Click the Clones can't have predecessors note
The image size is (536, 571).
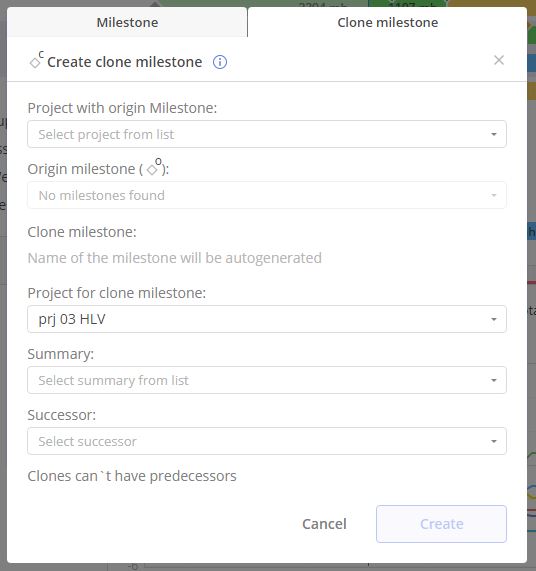point(132,476)
